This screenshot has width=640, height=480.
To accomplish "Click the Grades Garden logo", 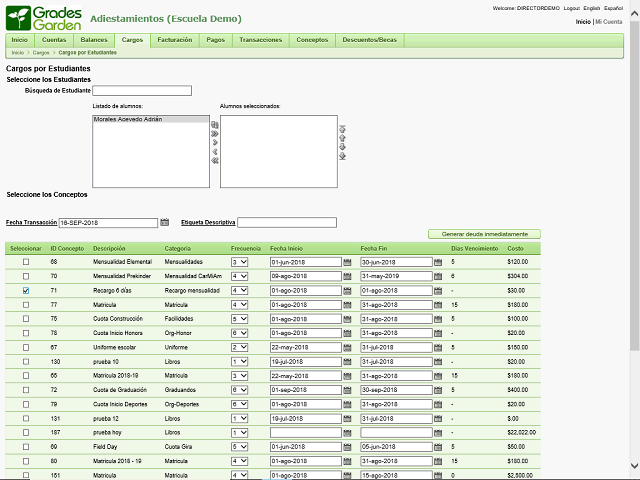I will point(44,18).
